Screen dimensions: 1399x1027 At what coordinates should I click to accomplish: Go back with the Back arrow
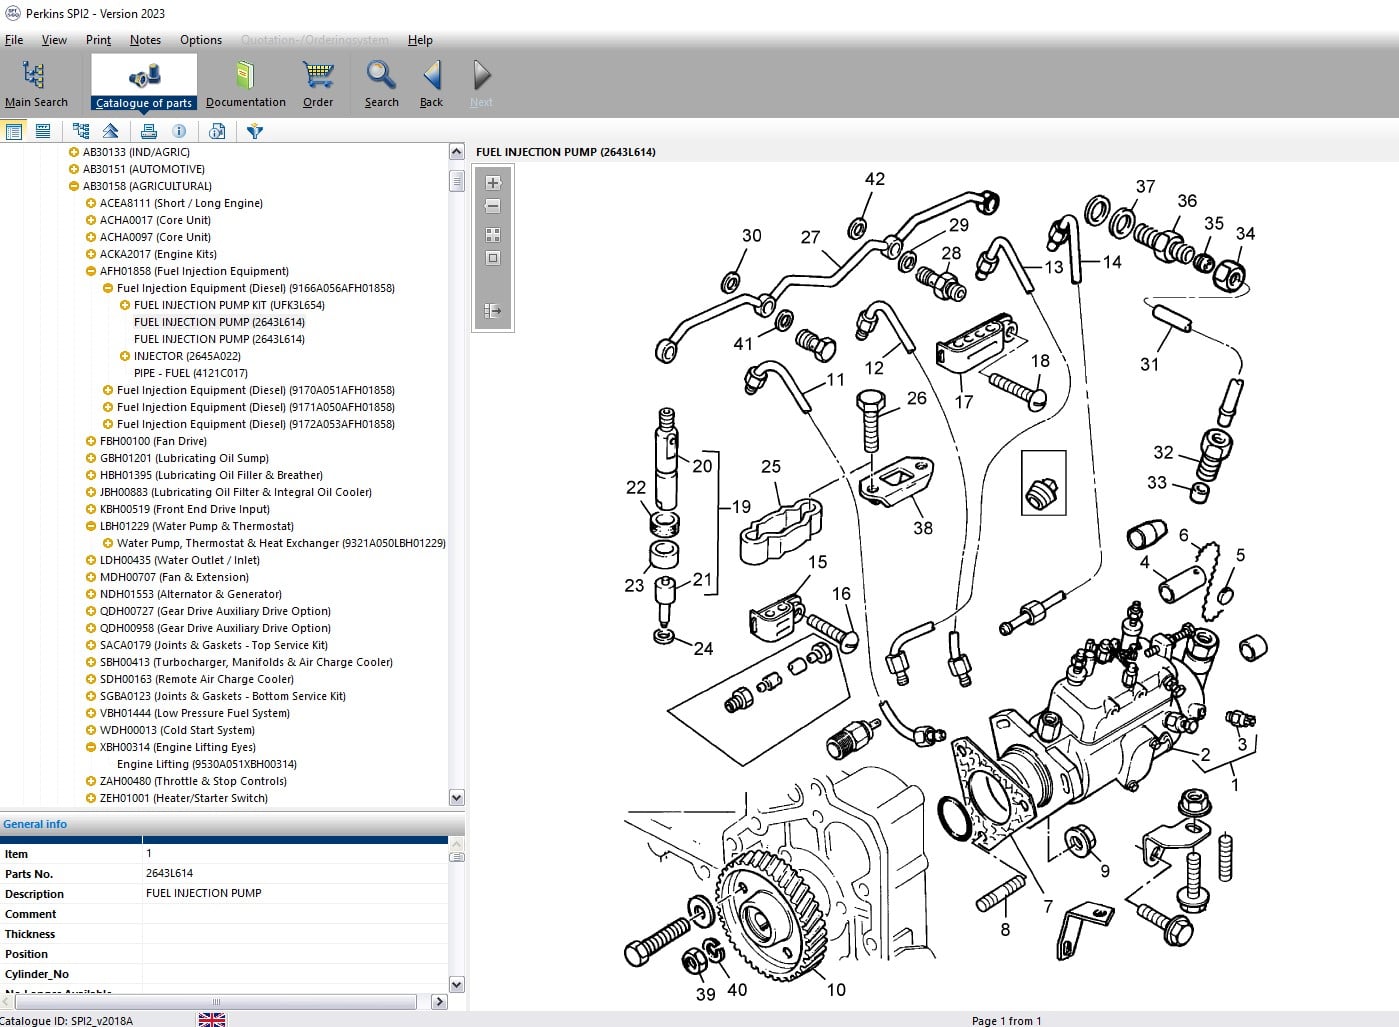coord(432,75)
